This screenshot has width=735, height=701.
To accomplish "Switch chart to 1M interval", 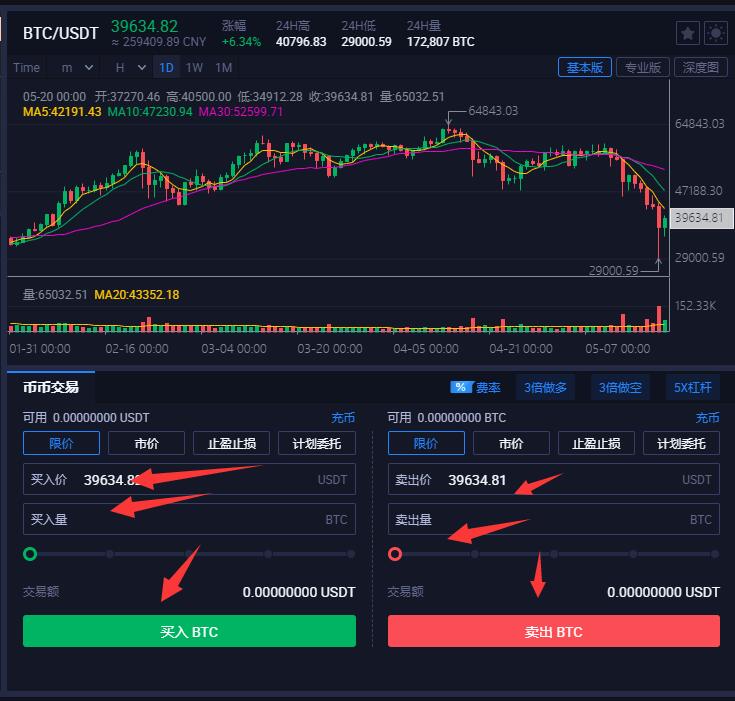I will click(x=224, y=68).
